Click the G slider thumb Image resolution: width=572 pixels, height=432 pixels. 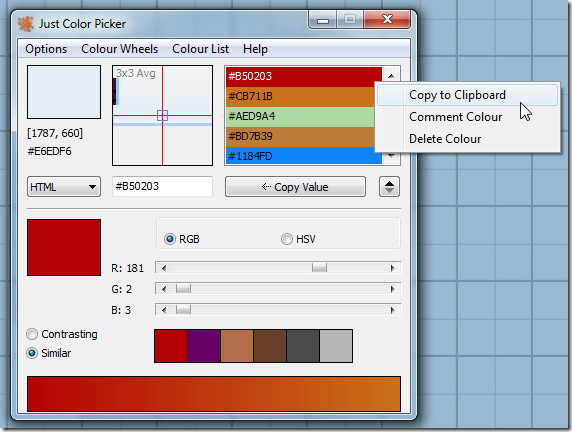pos(183,289)
